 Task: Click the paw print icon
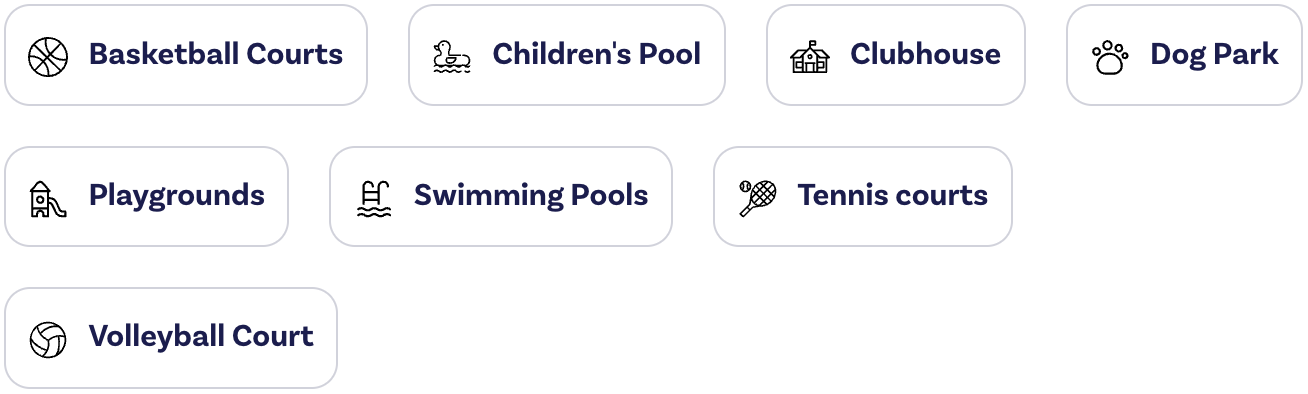1109,57
